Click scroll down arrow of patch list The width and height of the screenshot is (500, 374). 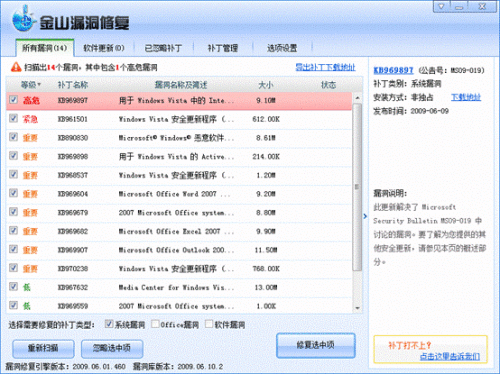(357, 308)
